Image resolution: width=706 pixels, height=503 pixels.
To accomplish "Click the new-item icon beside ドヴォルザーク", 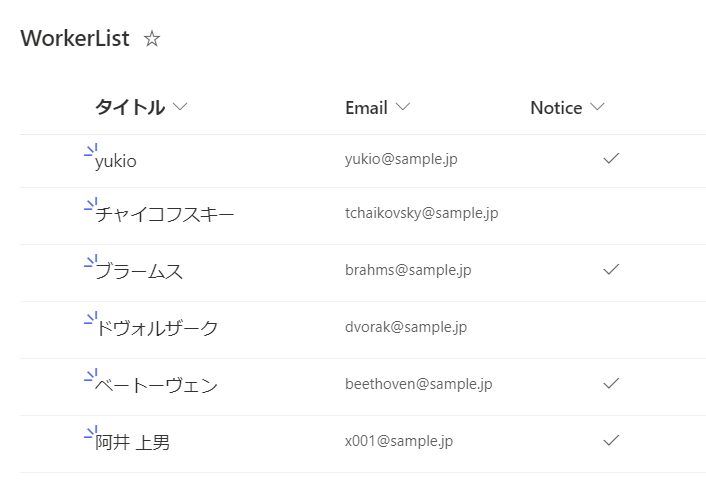I will click(x=91, y=319).
